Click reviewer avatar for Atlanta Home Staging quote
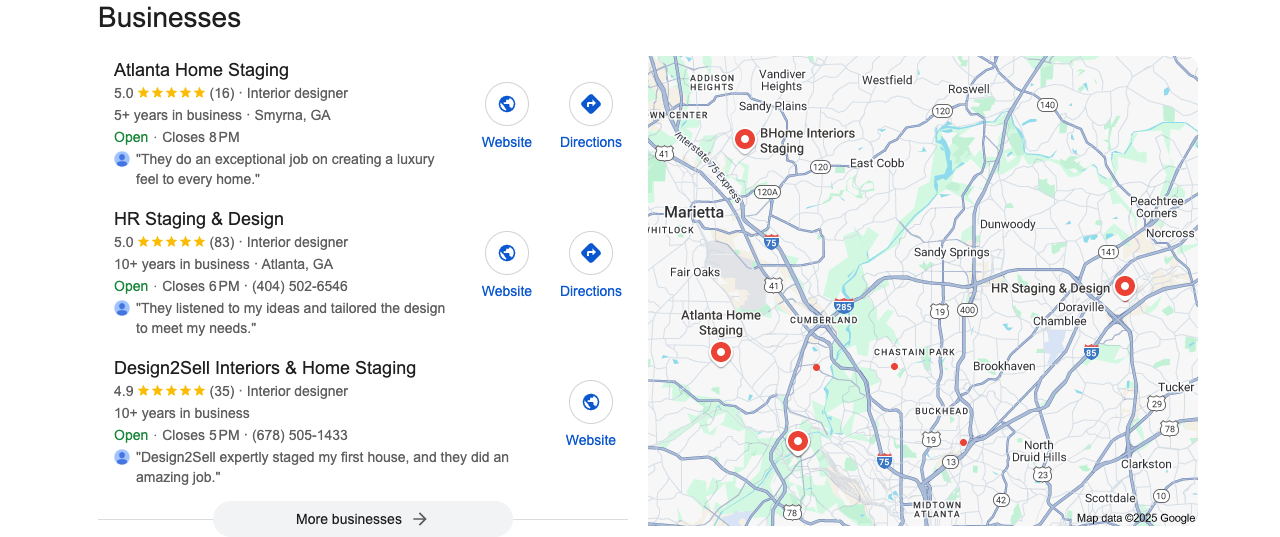This screenshot has height=537, width=1280. 122,159
